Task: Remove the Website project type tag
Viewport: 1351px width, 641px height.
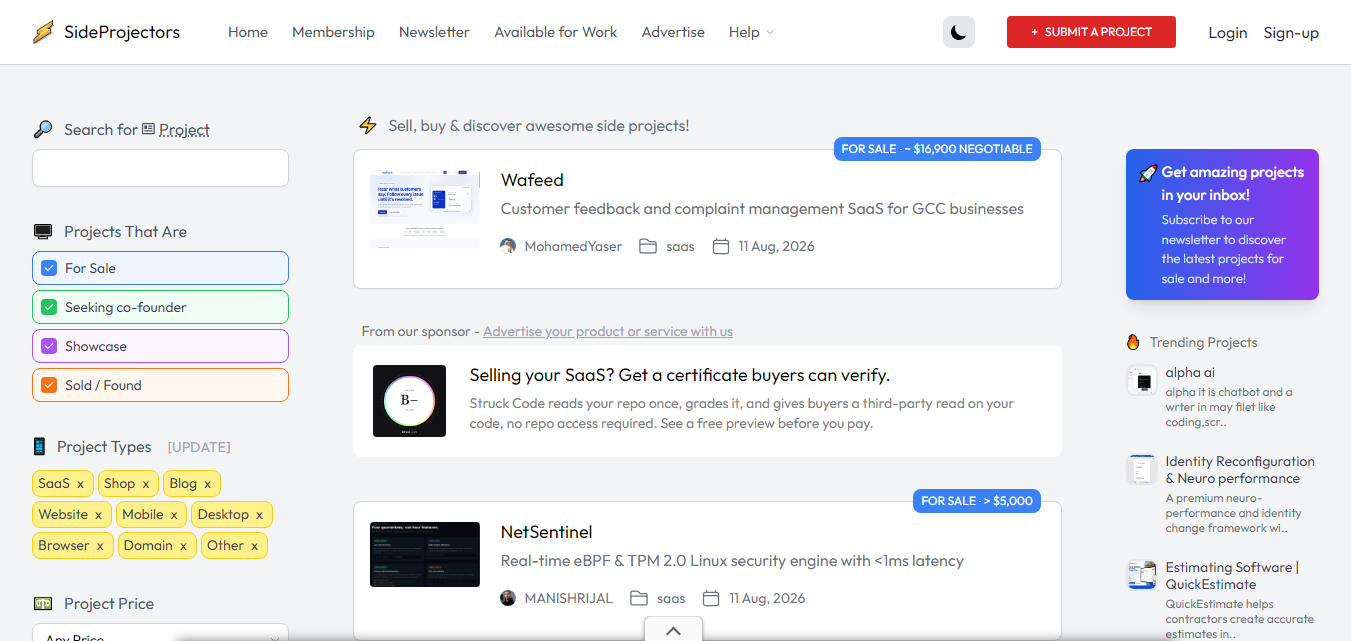Action: (x=98, y=515)
